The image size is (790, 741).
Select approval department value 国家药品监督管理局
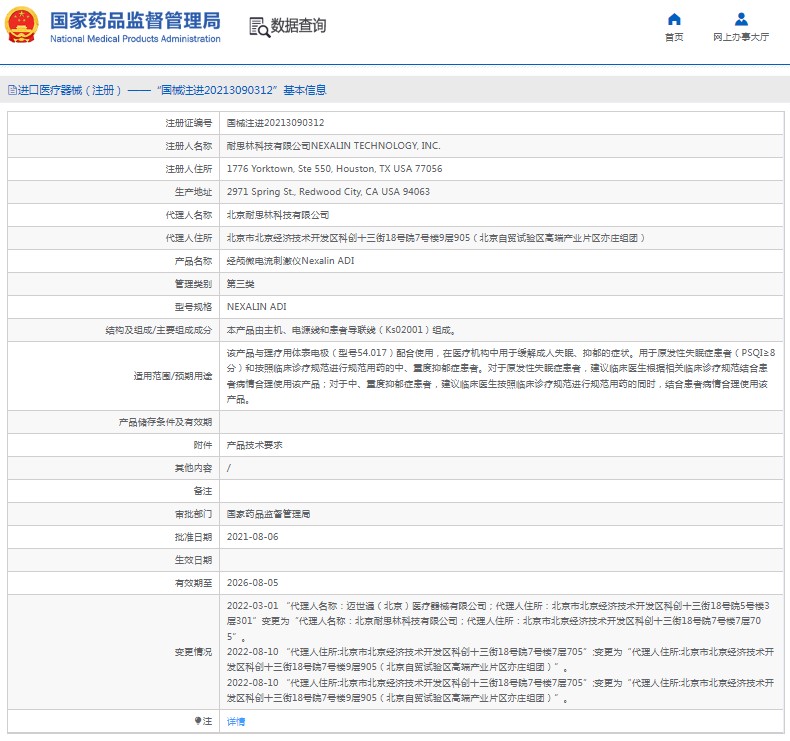268,514
